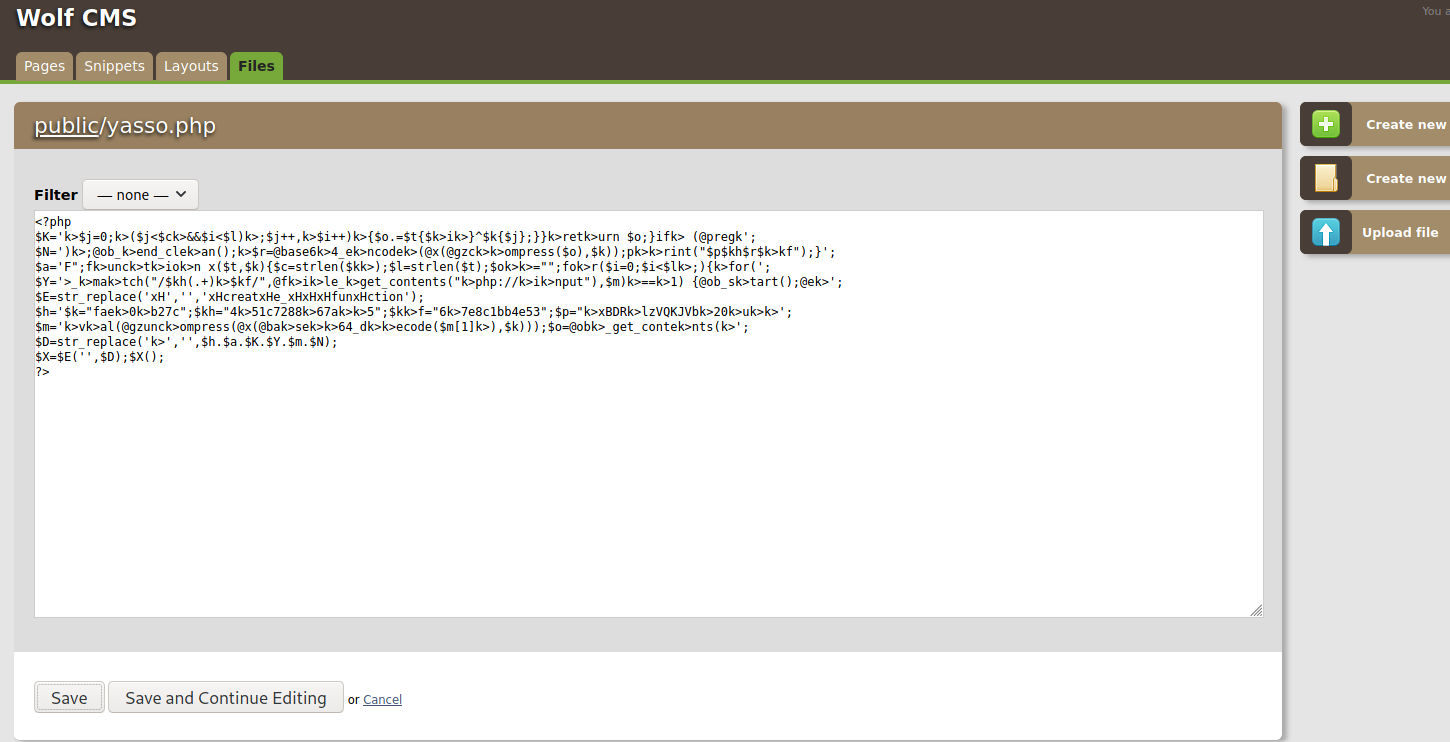Screen dimensions: 1450x742
Task: Click inside the file content text area
Action: [x=648, y=414]
